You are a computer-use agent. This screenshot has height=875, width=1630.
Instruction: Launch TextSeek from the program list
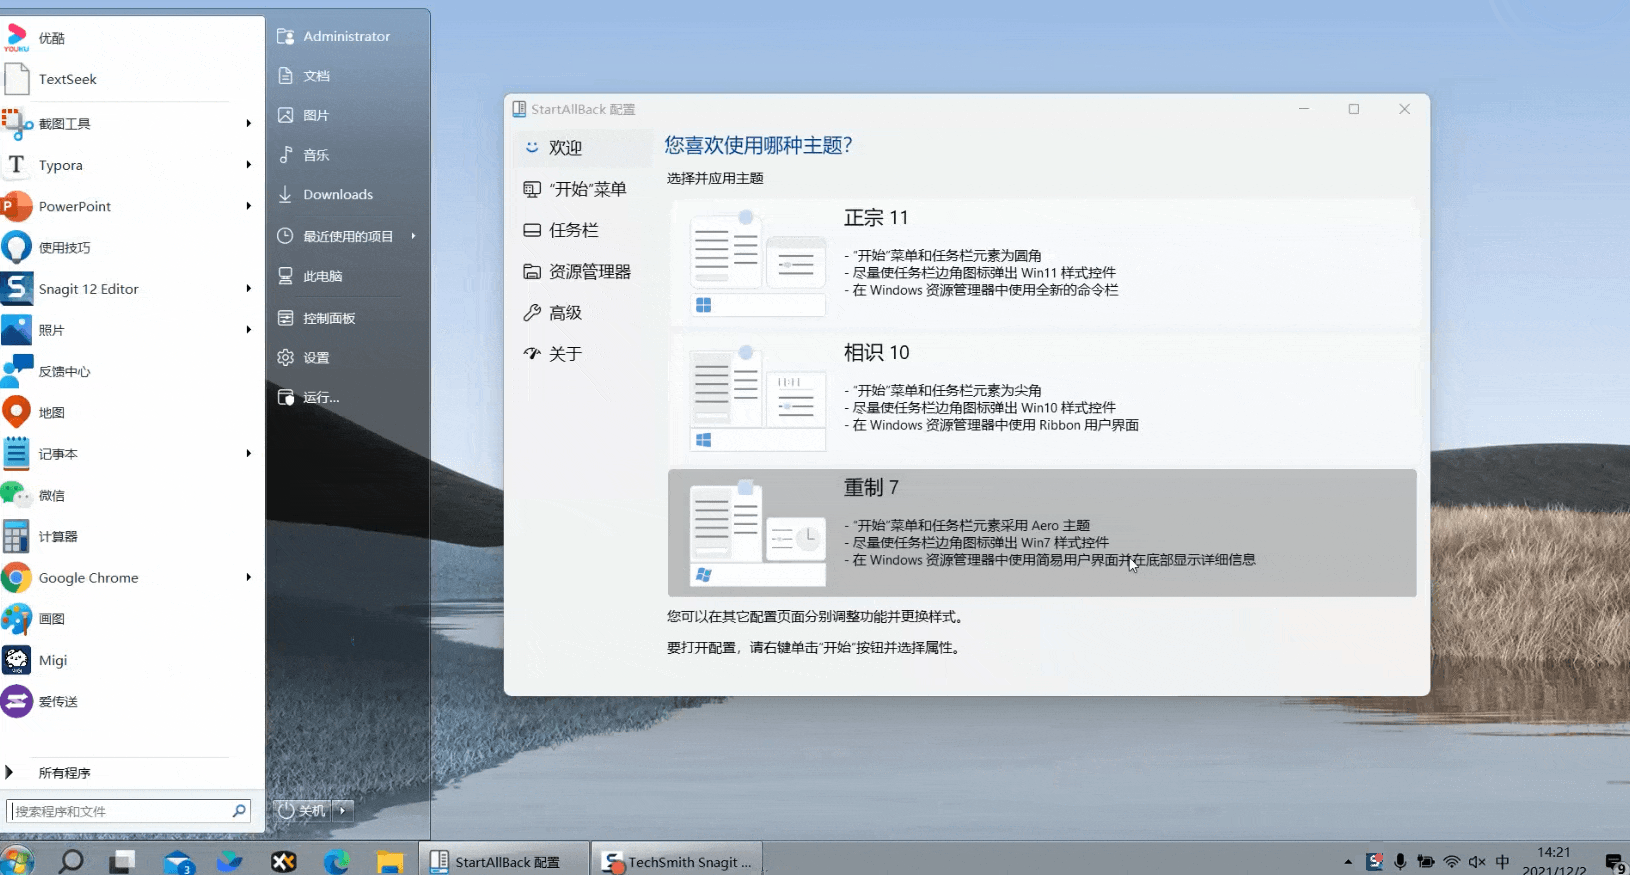tap(130, 79)
